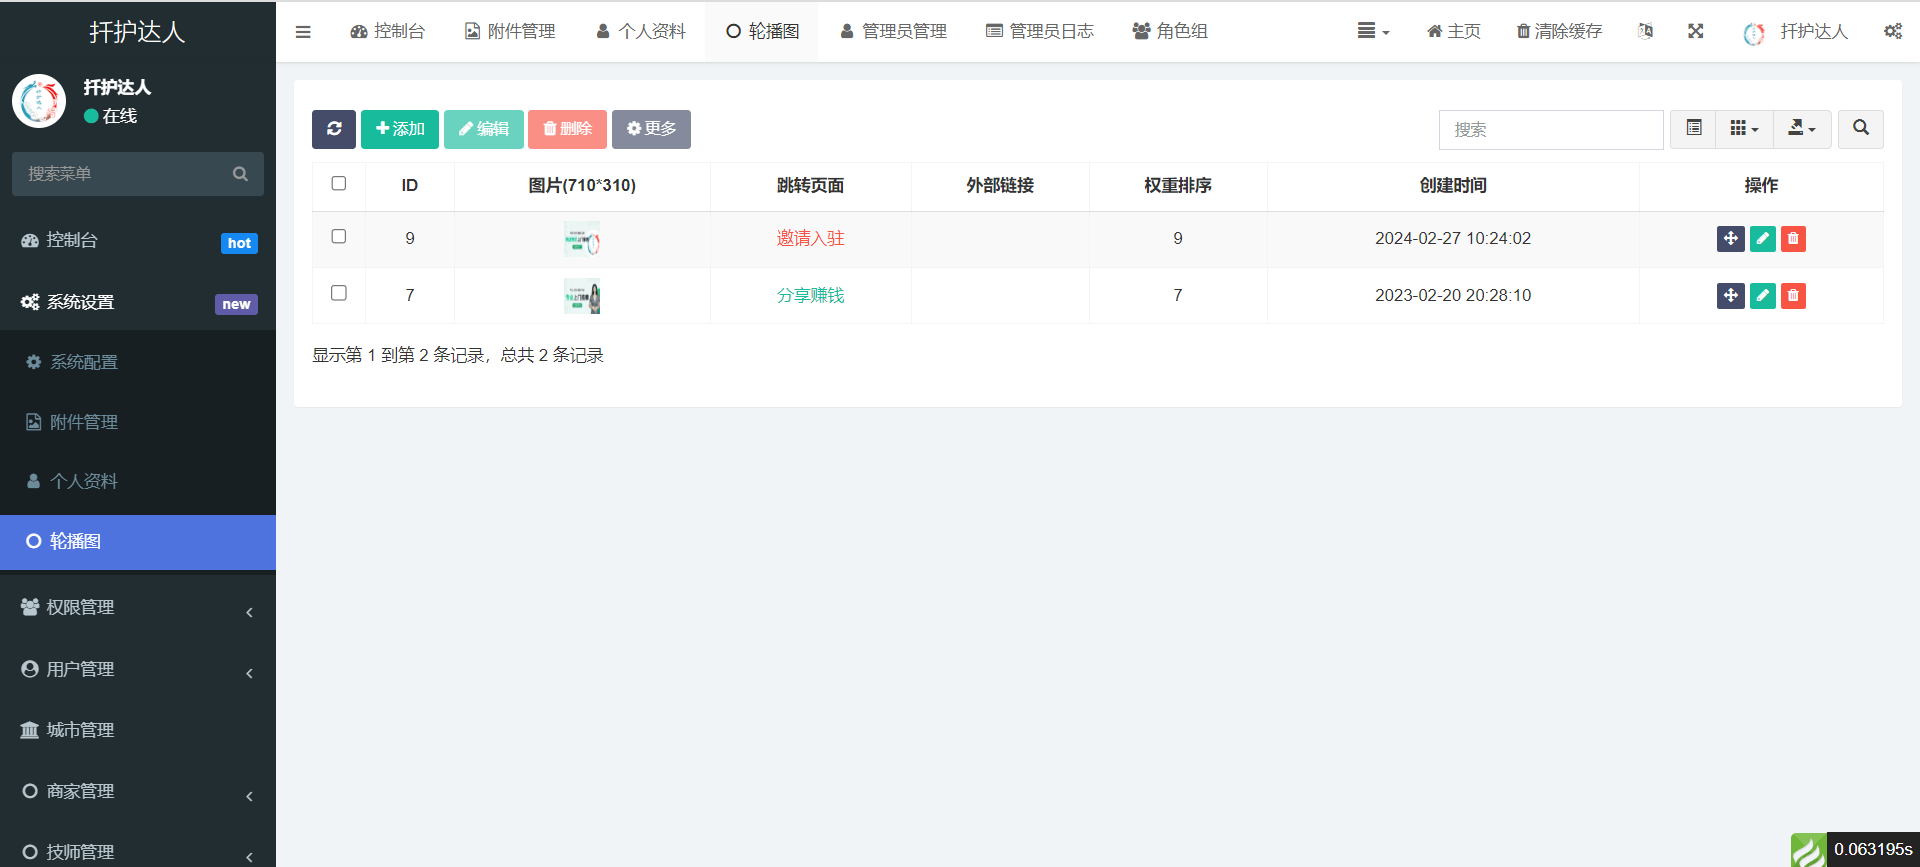Check the select-all checkbox in the table header

tap(339, 184)
